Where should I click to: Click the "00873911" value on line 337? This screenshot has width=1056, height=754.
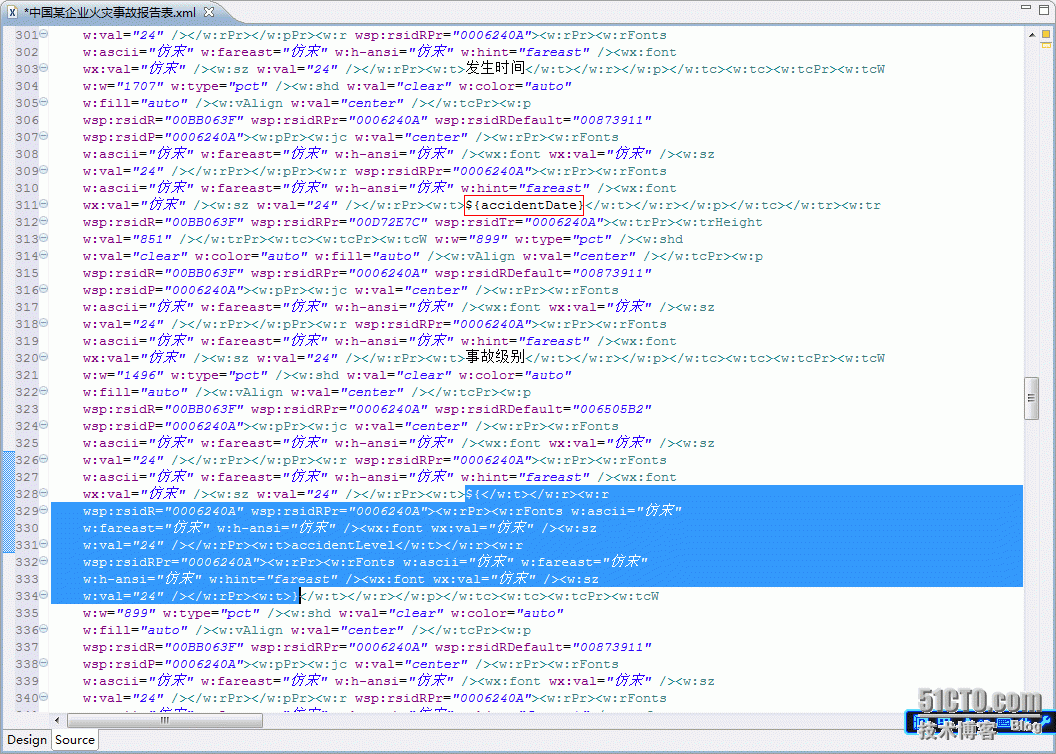(x=612, y=647)
